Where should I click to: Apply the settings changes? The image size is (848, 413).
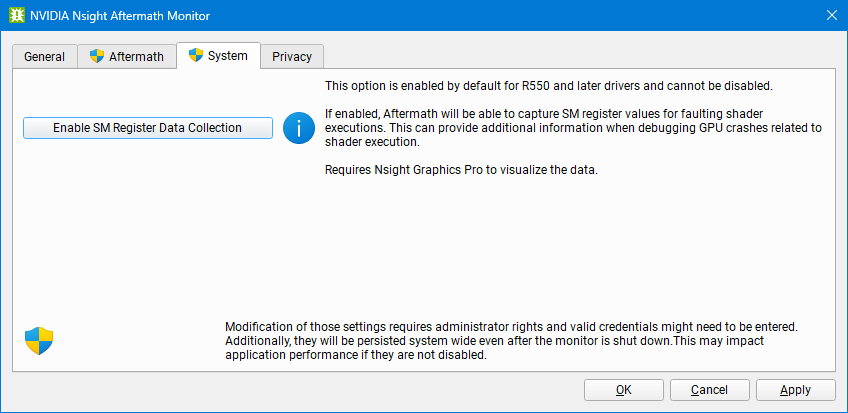click(796, 390)
